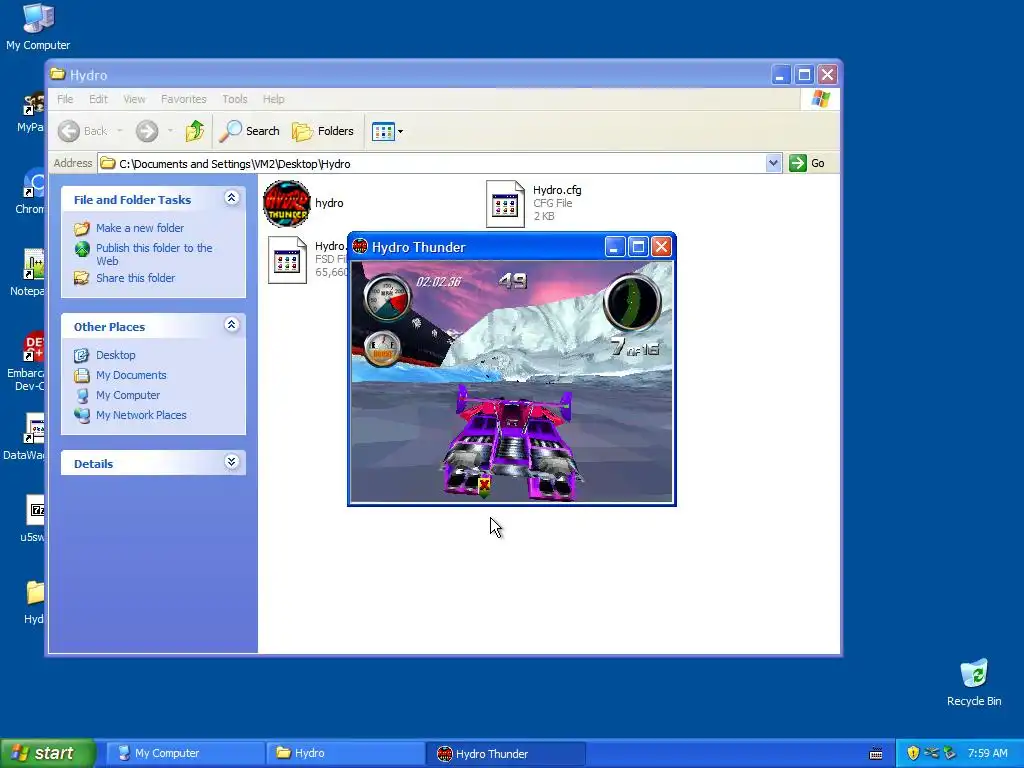This screenshot has width=1024, height=768.
Task: Toggle the Folders pane button
Action: tap(323, 131)
